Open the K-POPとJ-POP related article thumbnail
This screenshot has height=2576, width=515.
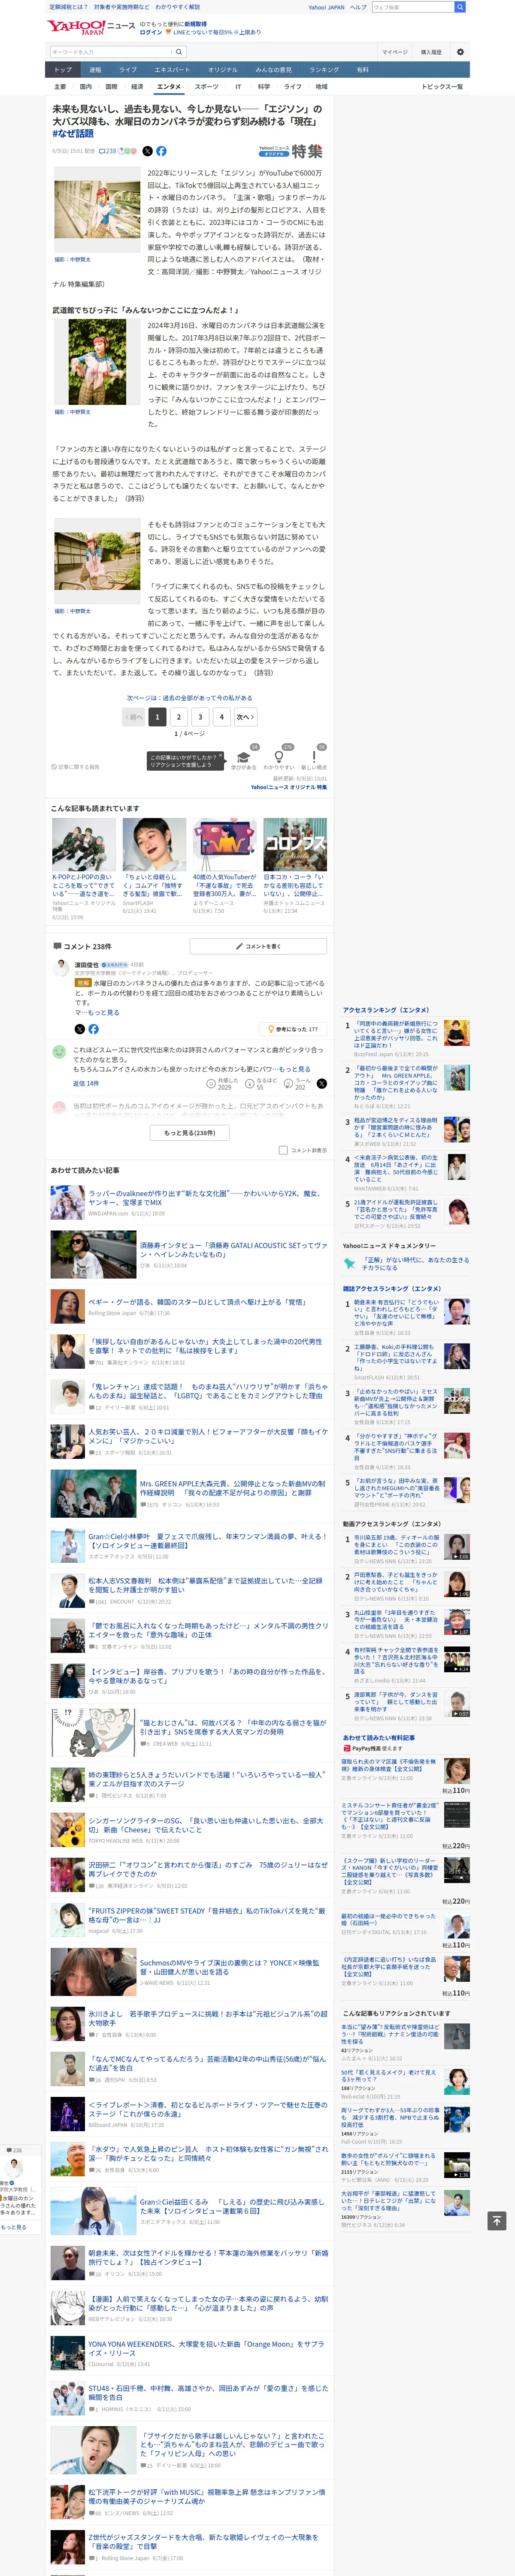click(x=84, y=845)
